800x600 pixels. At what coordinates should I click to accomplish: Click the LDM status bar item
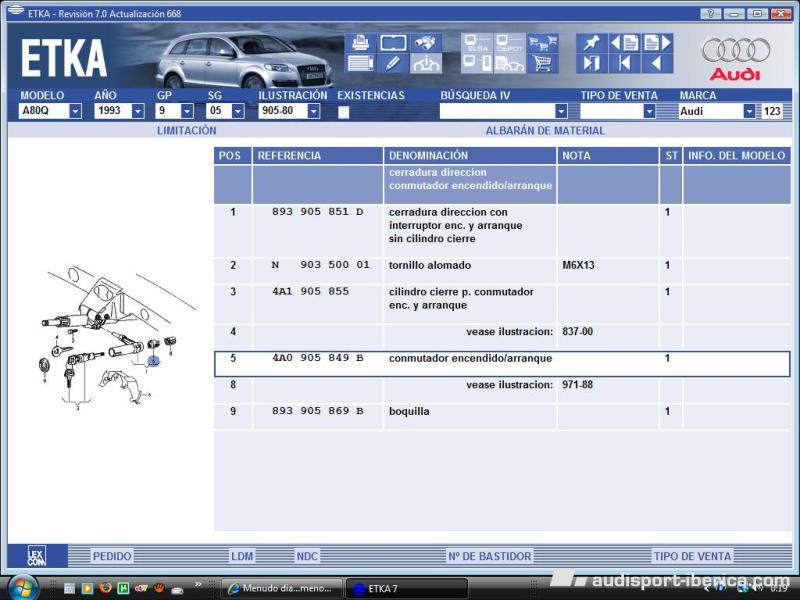242,556
